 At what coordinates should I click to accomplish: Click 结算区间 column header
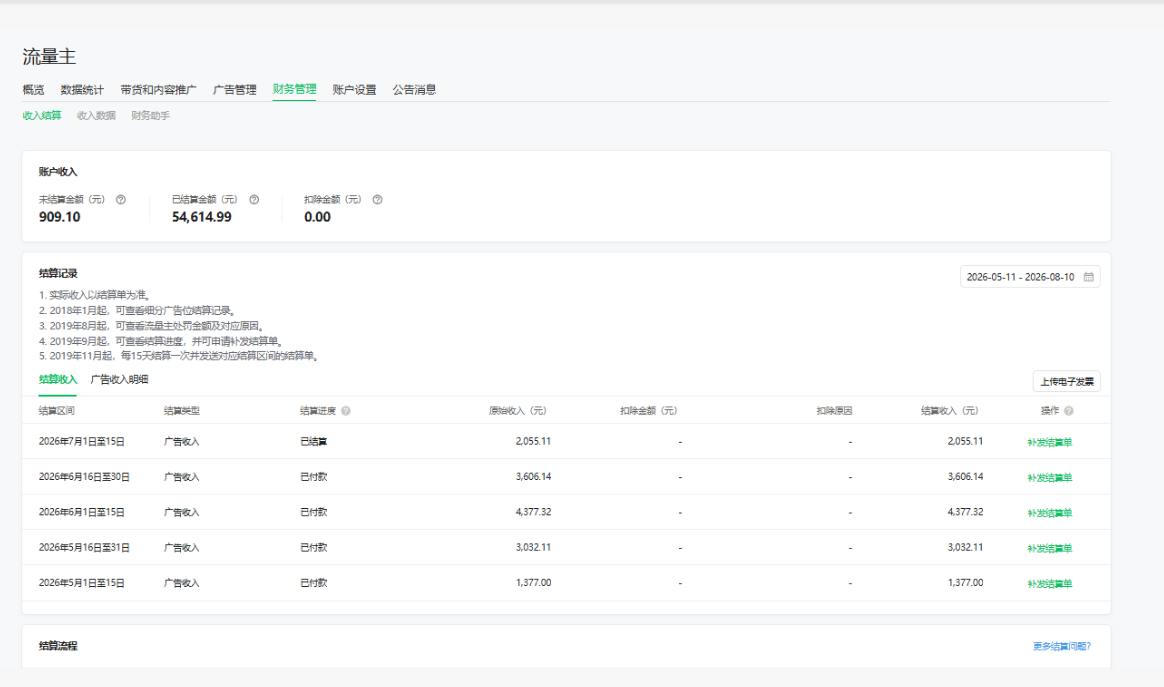[x=56, y=411]
